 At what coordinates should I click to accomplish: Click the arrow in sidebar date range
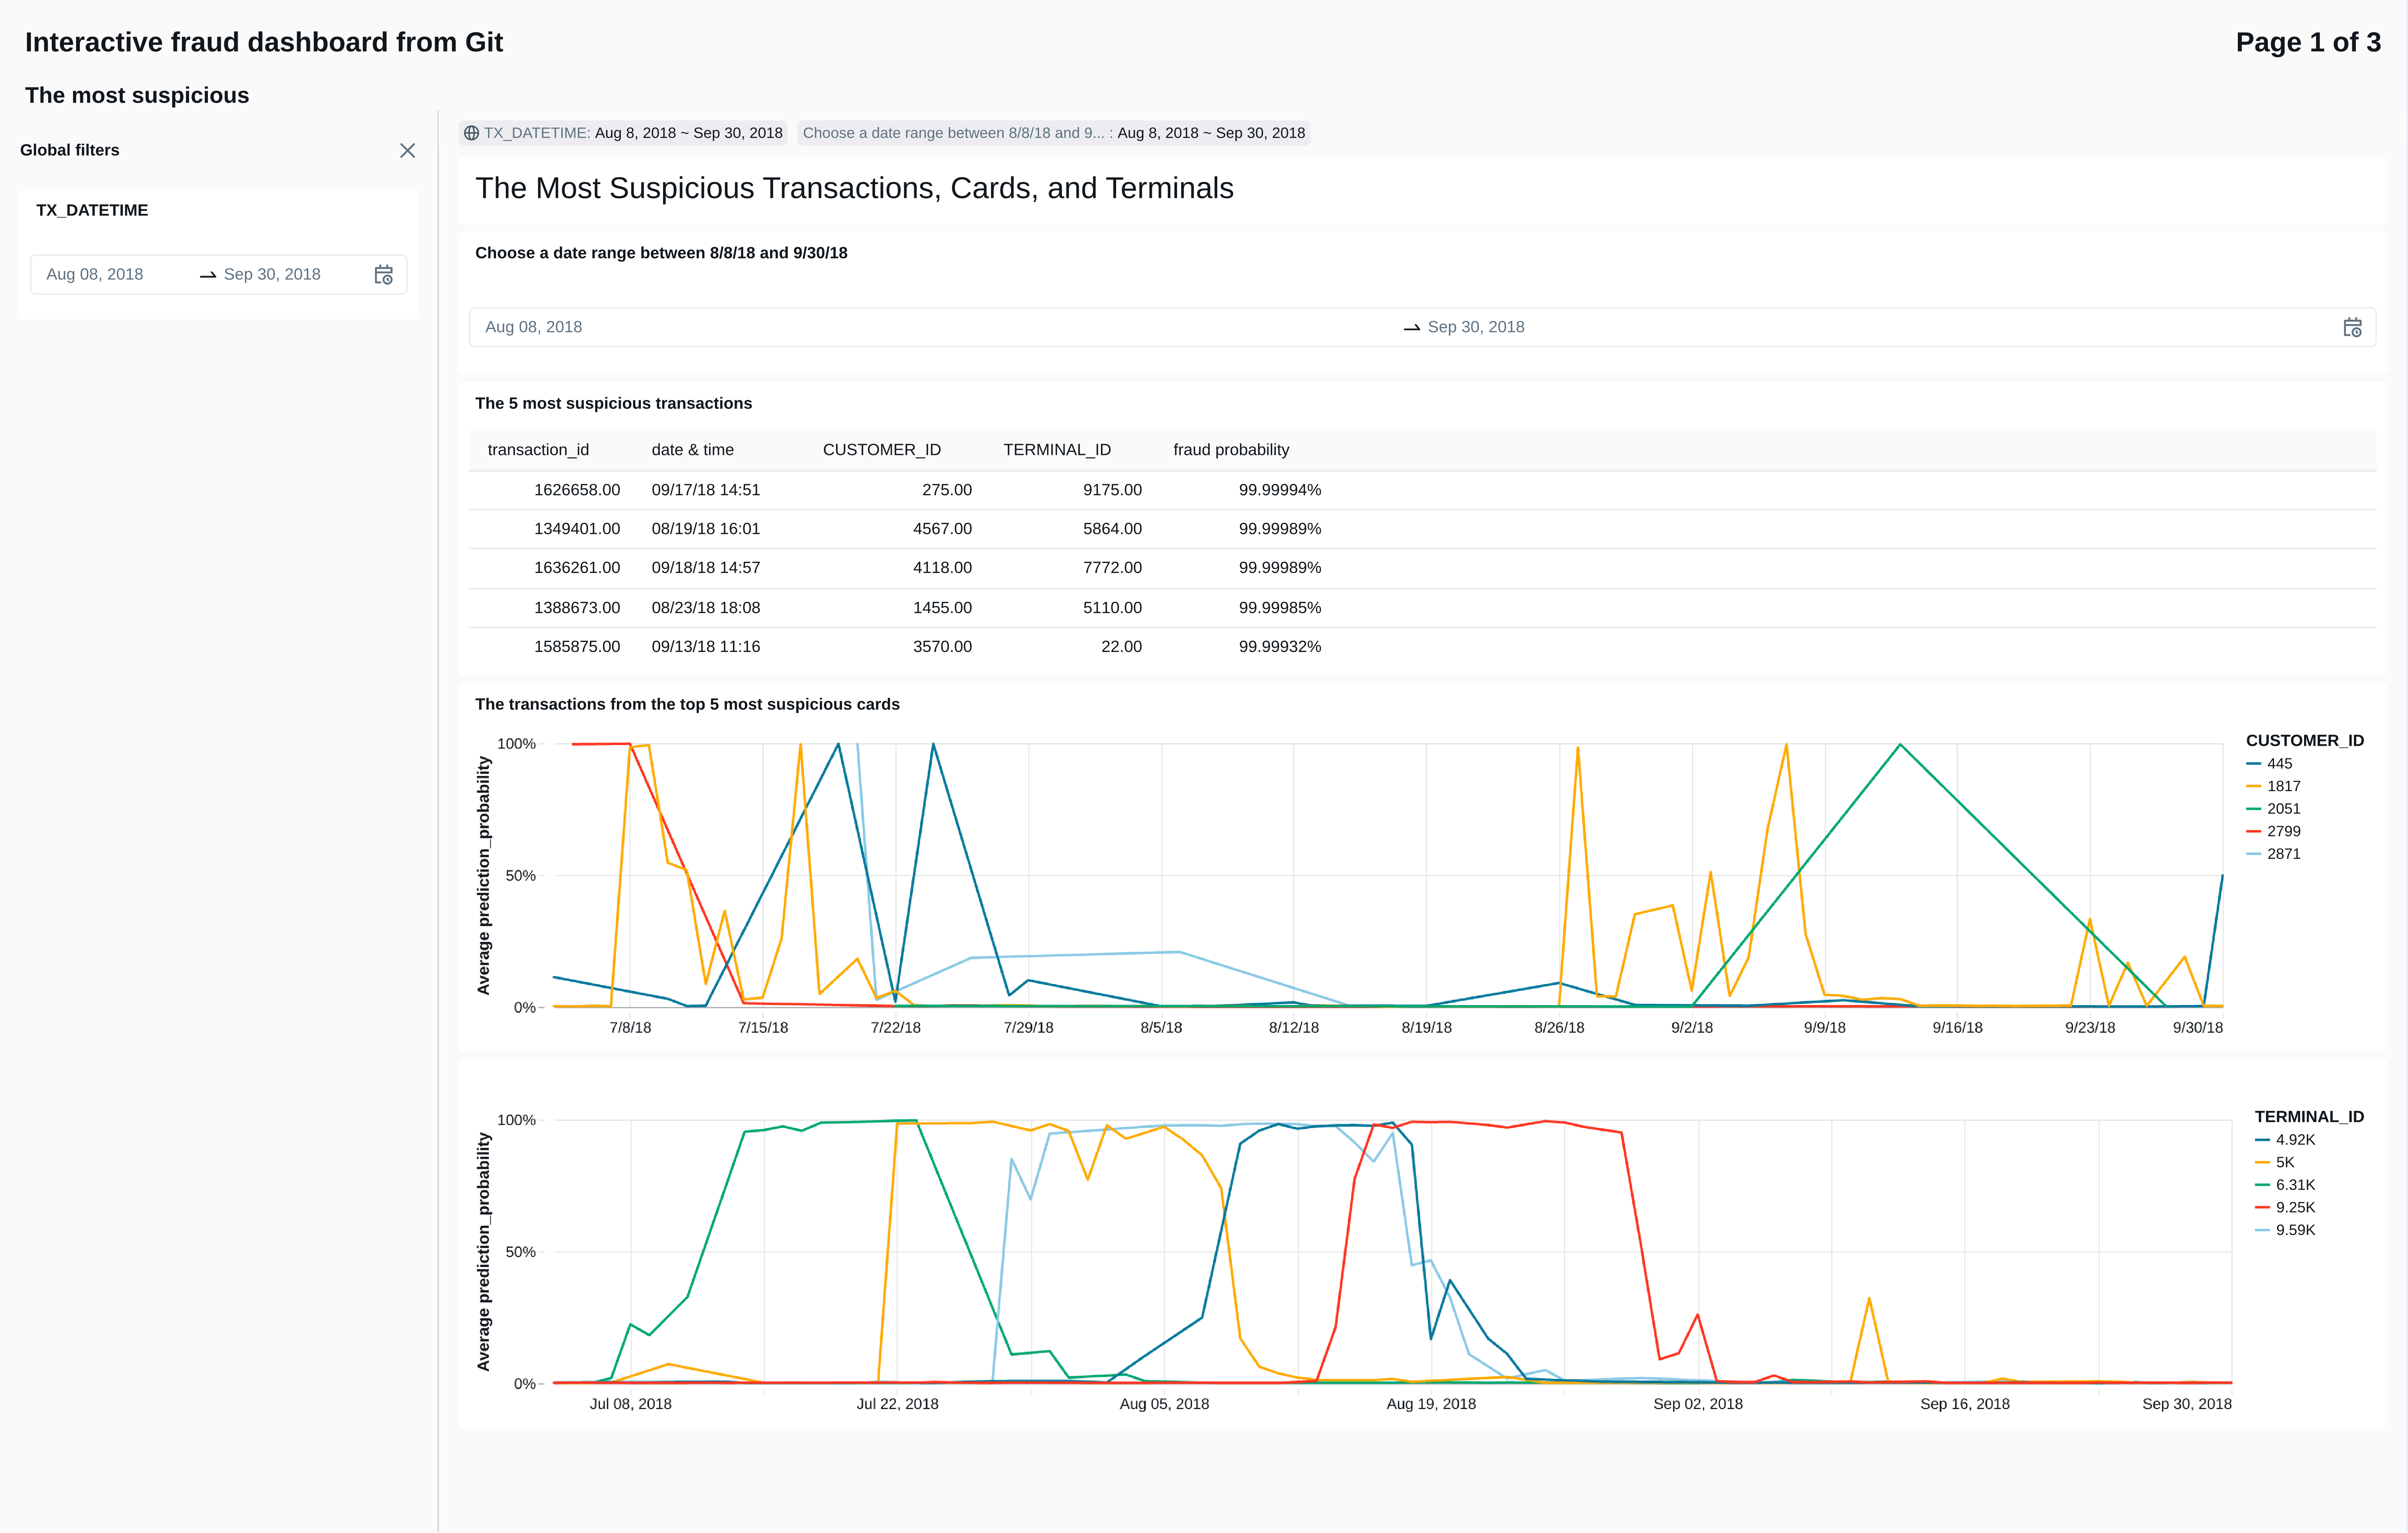pyautogui.click(x=208, y=275)
